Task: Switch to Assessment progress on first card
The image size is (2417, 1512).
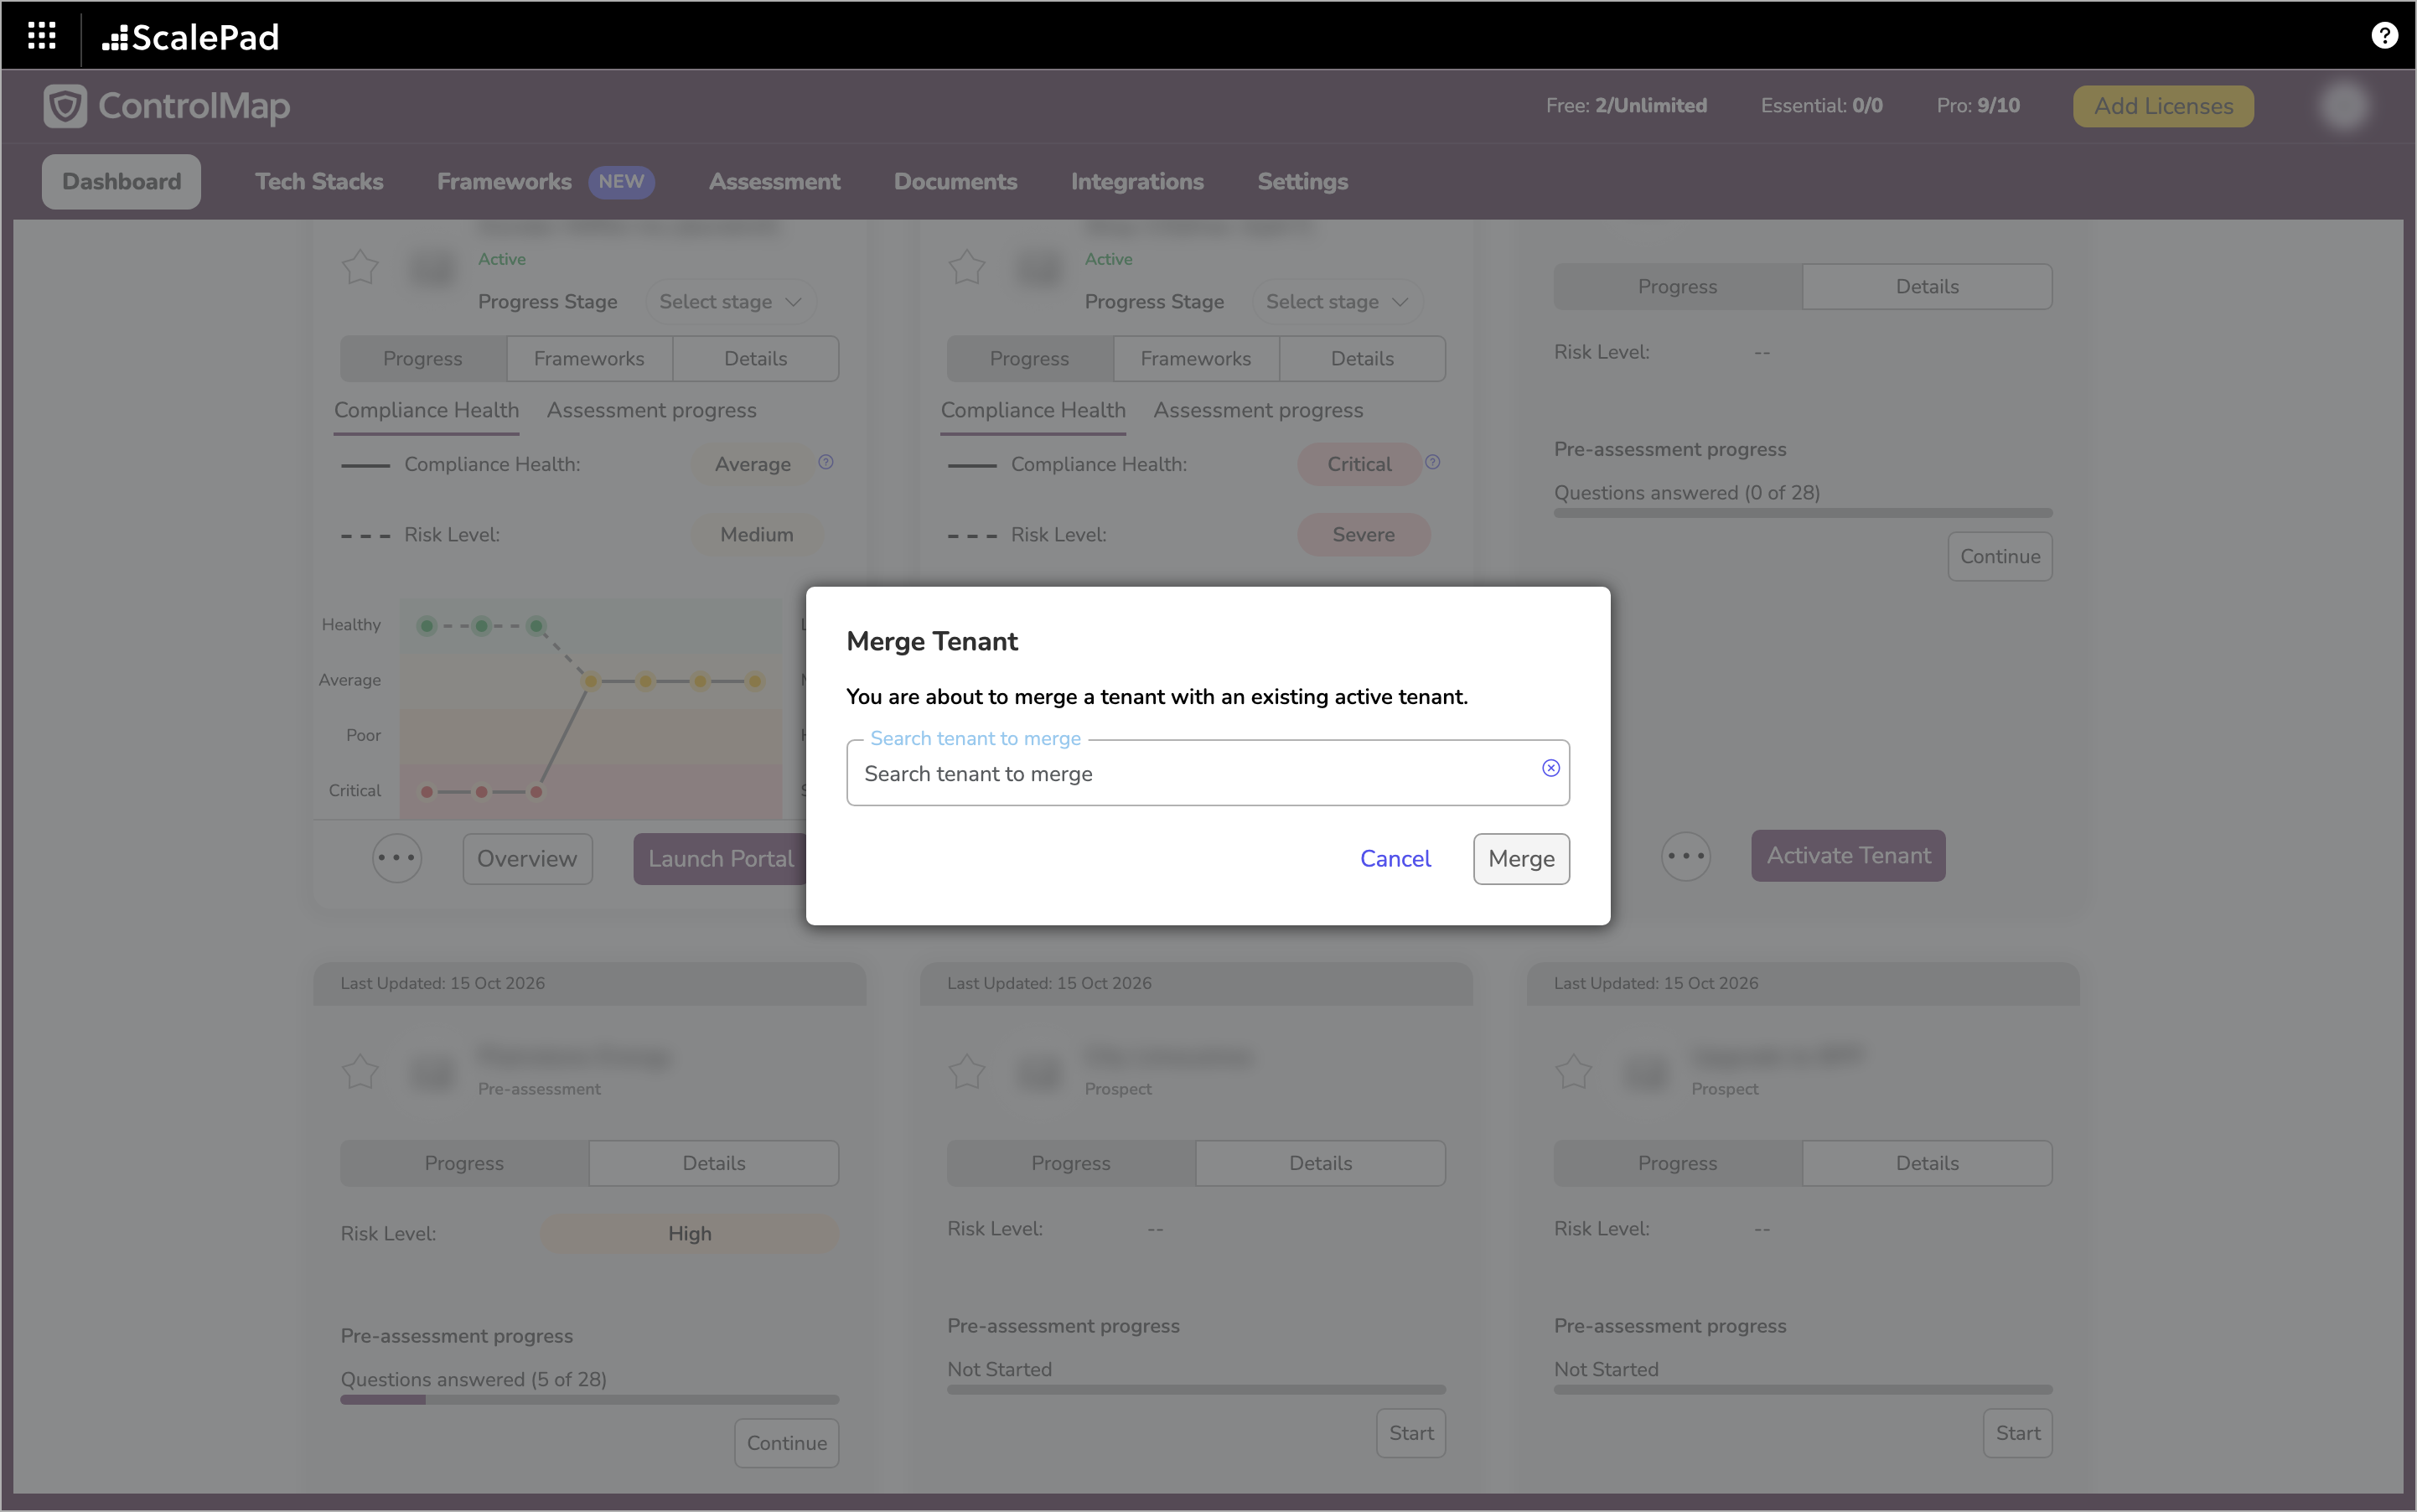Action: click(x=651, y=410)
